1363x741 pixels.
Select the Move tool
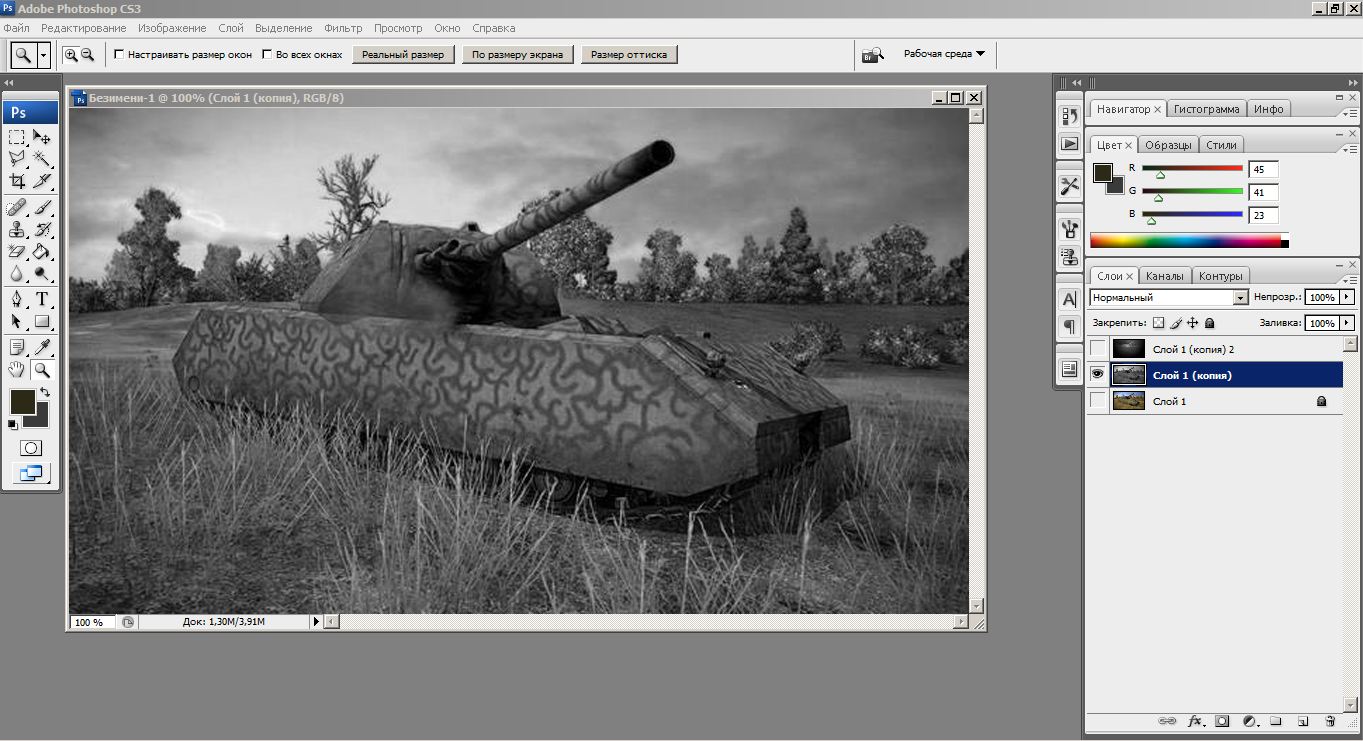pos(42,137)
